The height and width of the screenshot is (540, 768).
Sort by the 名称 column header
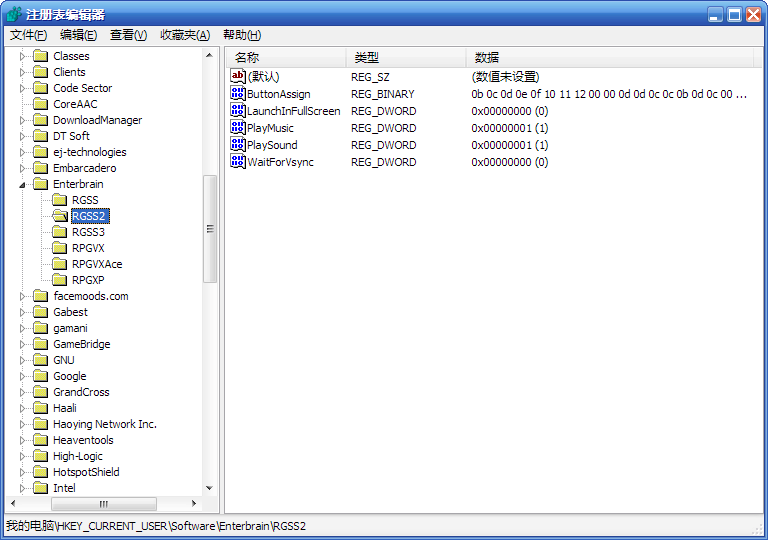286,57
